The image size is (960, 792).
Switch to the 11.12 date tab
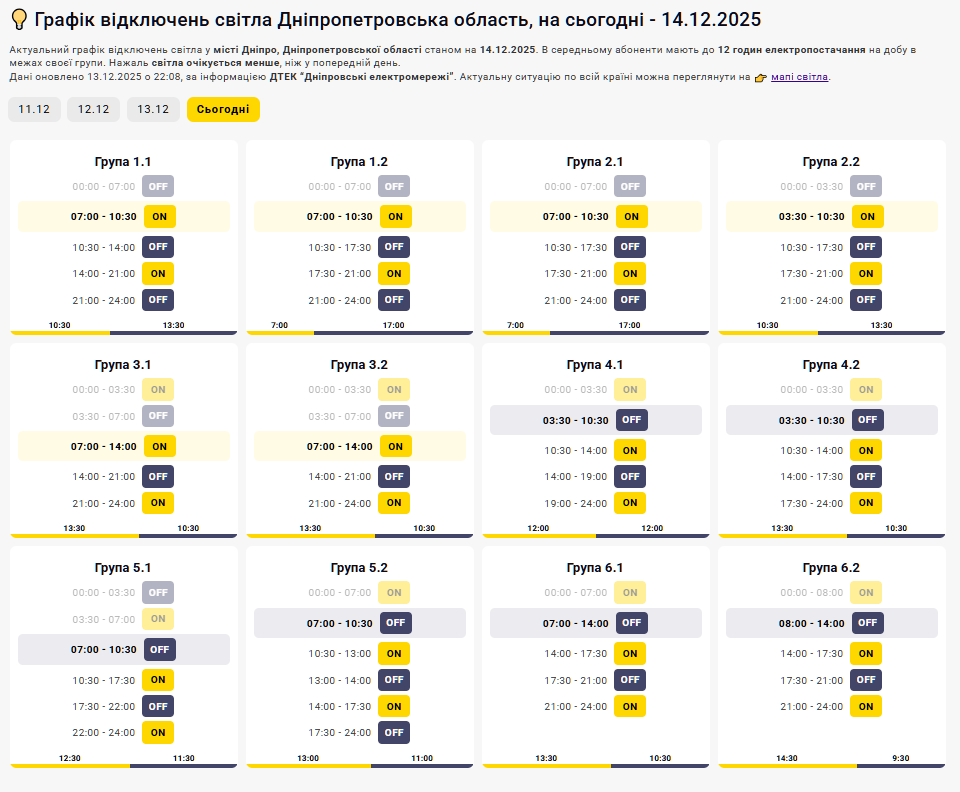point(34,110)
